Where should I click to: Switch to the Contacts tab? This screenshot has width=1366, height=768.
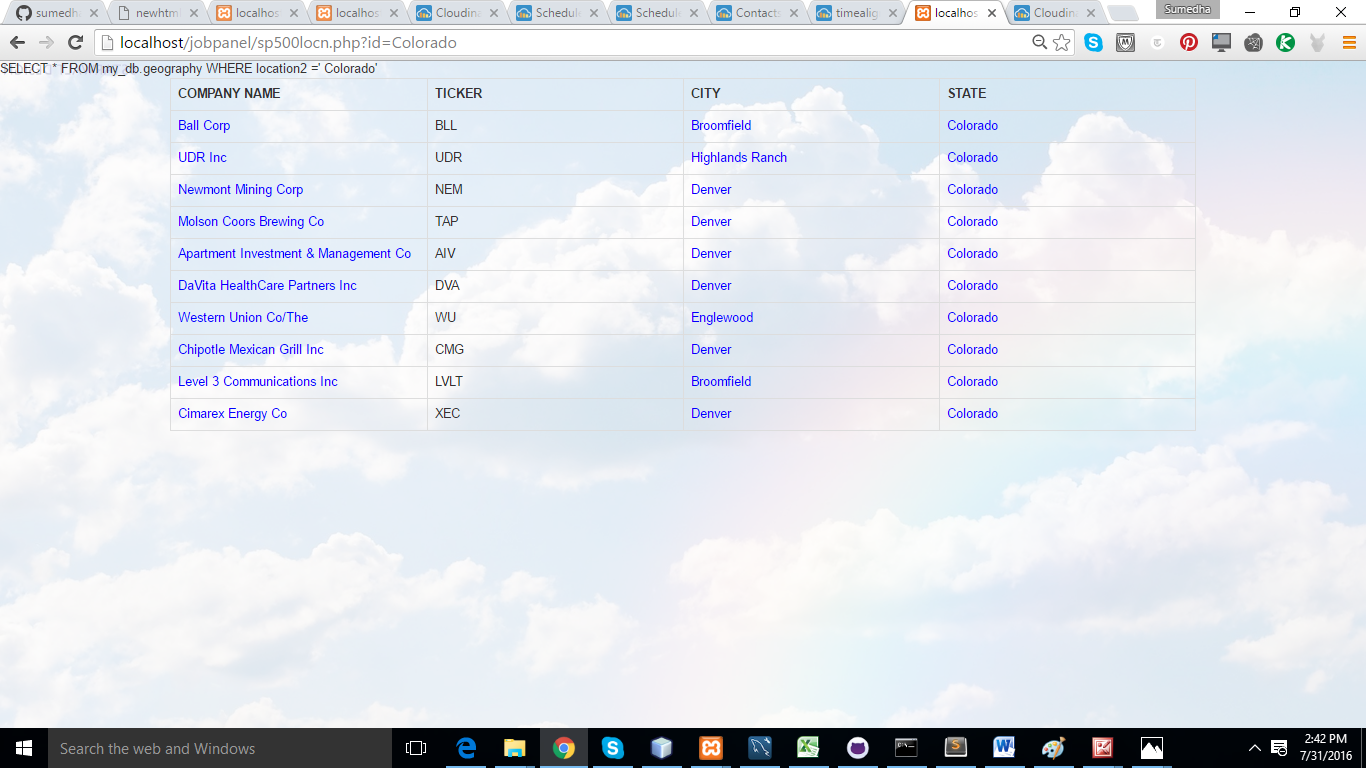click(x=755, y=14)
